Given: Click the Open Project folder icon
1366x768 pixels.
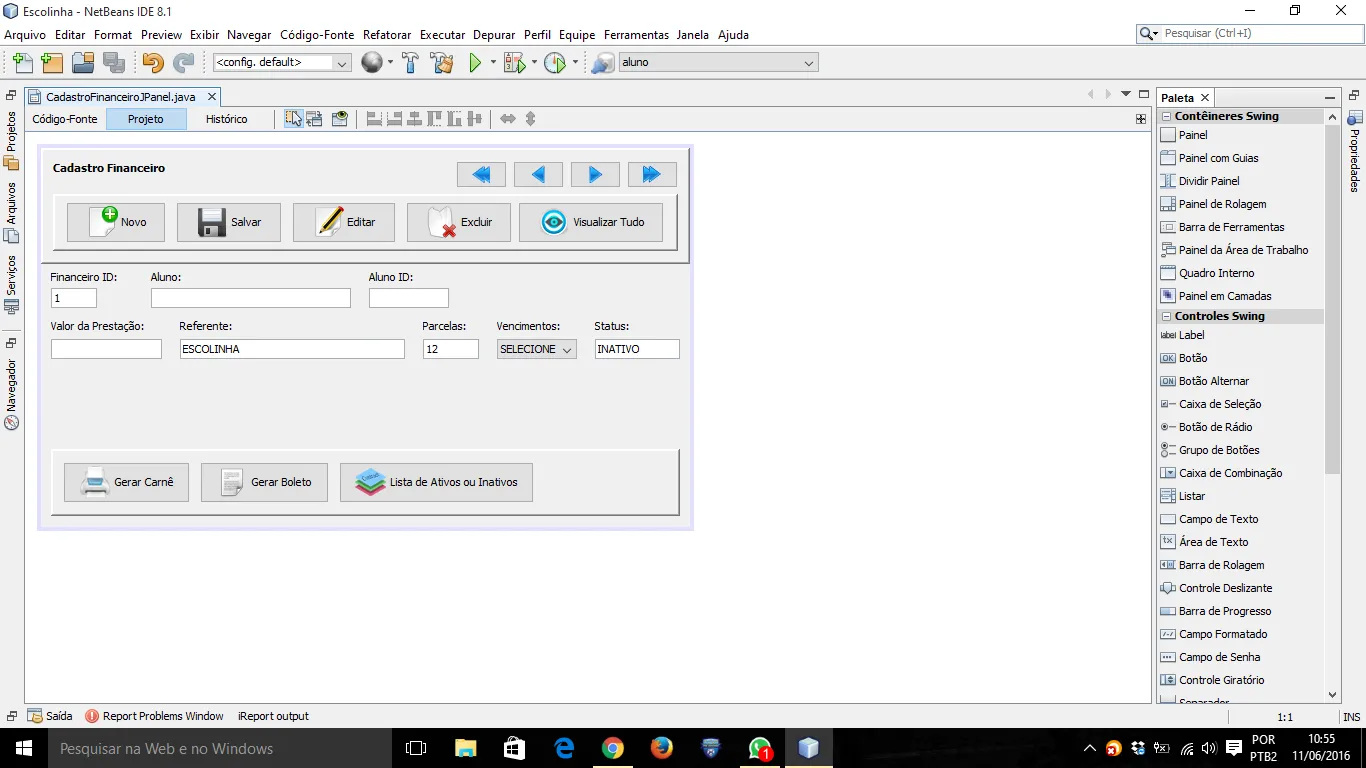Looking at the screenshot, I should click(x=83, y=63).
